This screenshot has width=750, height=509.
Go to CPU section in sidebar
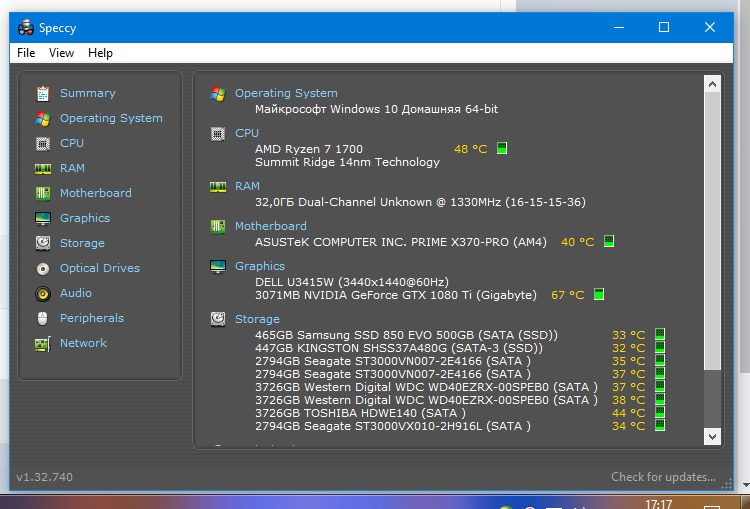tap(72, 143)
